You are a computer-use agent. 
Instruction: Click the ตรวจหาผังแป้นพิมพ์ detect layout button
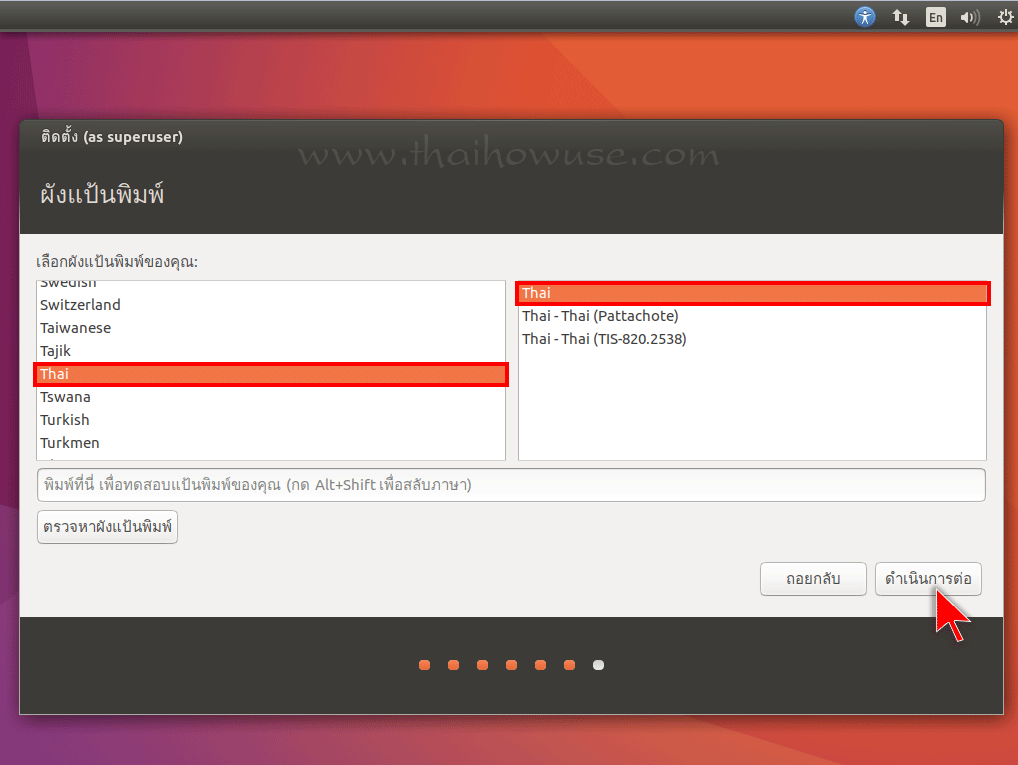[107, 527]
